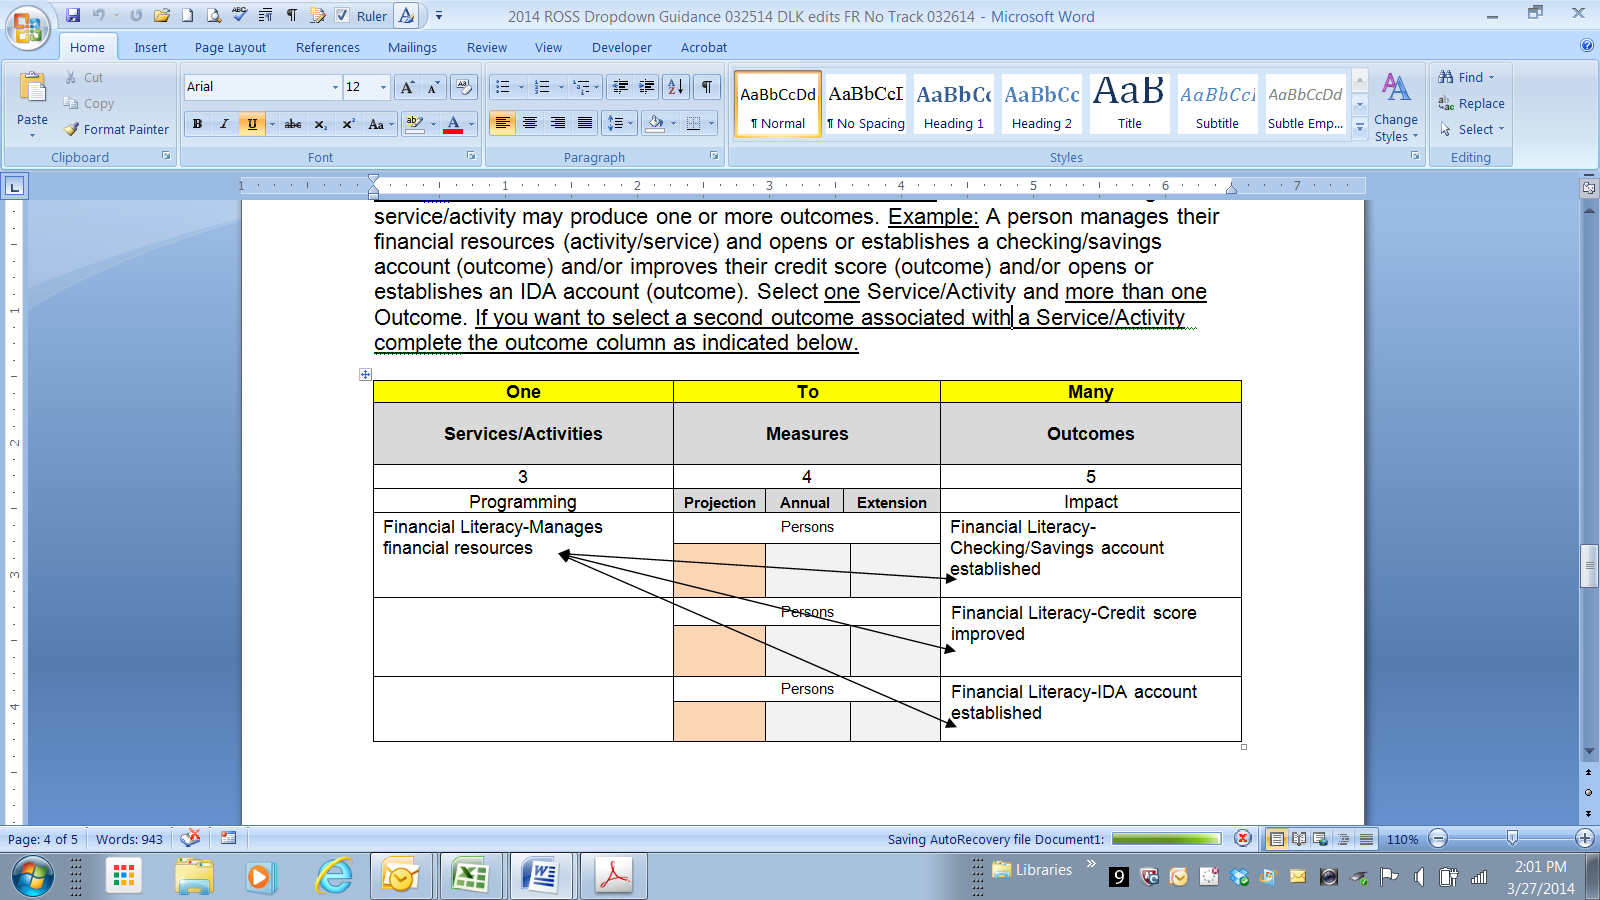Expand the Styles gallery more arrow
1600x900 pixels.
[x=1360, y=128]
